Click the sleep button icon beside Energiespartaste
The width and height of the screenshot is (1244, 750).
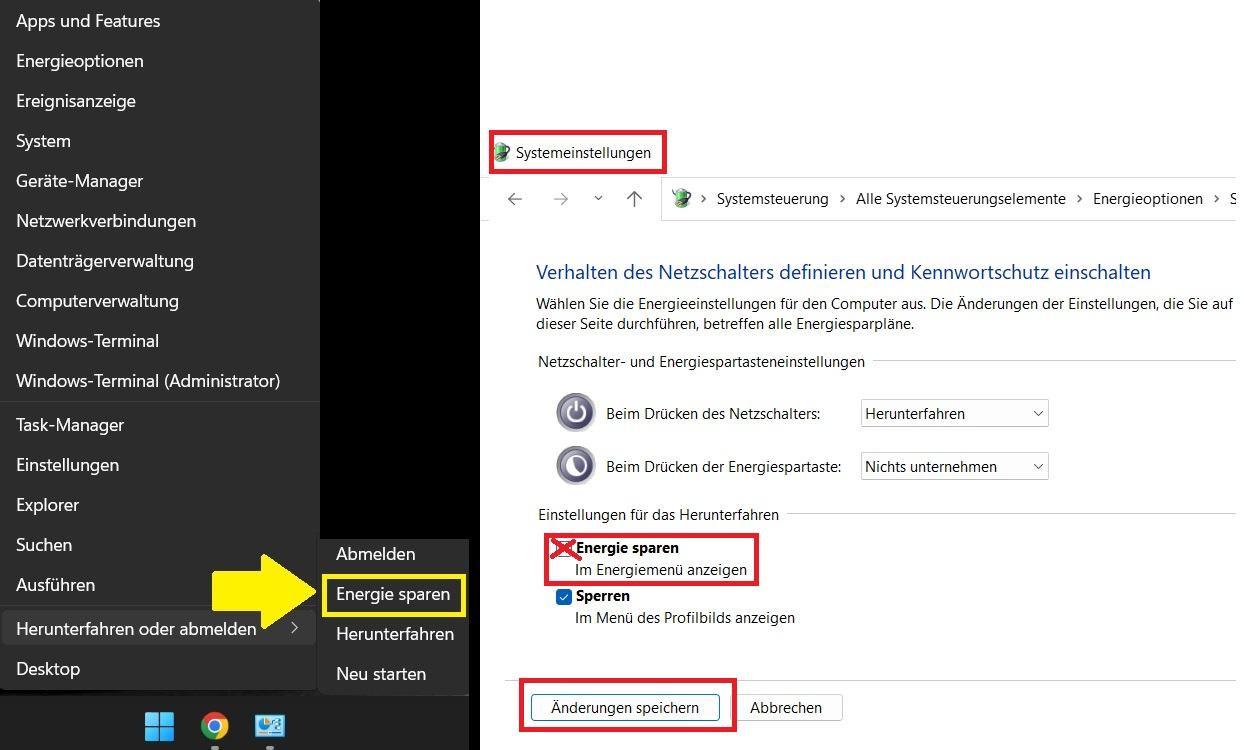[576, 466]
